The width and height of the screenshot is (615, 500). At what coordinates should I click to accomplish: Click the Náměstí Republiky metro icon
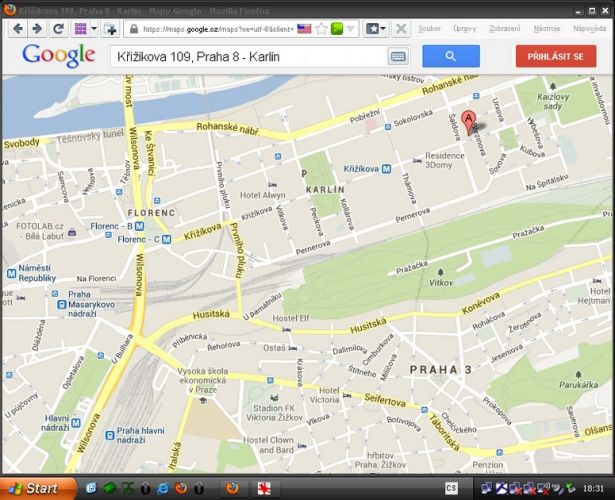[x=11, y=273]
